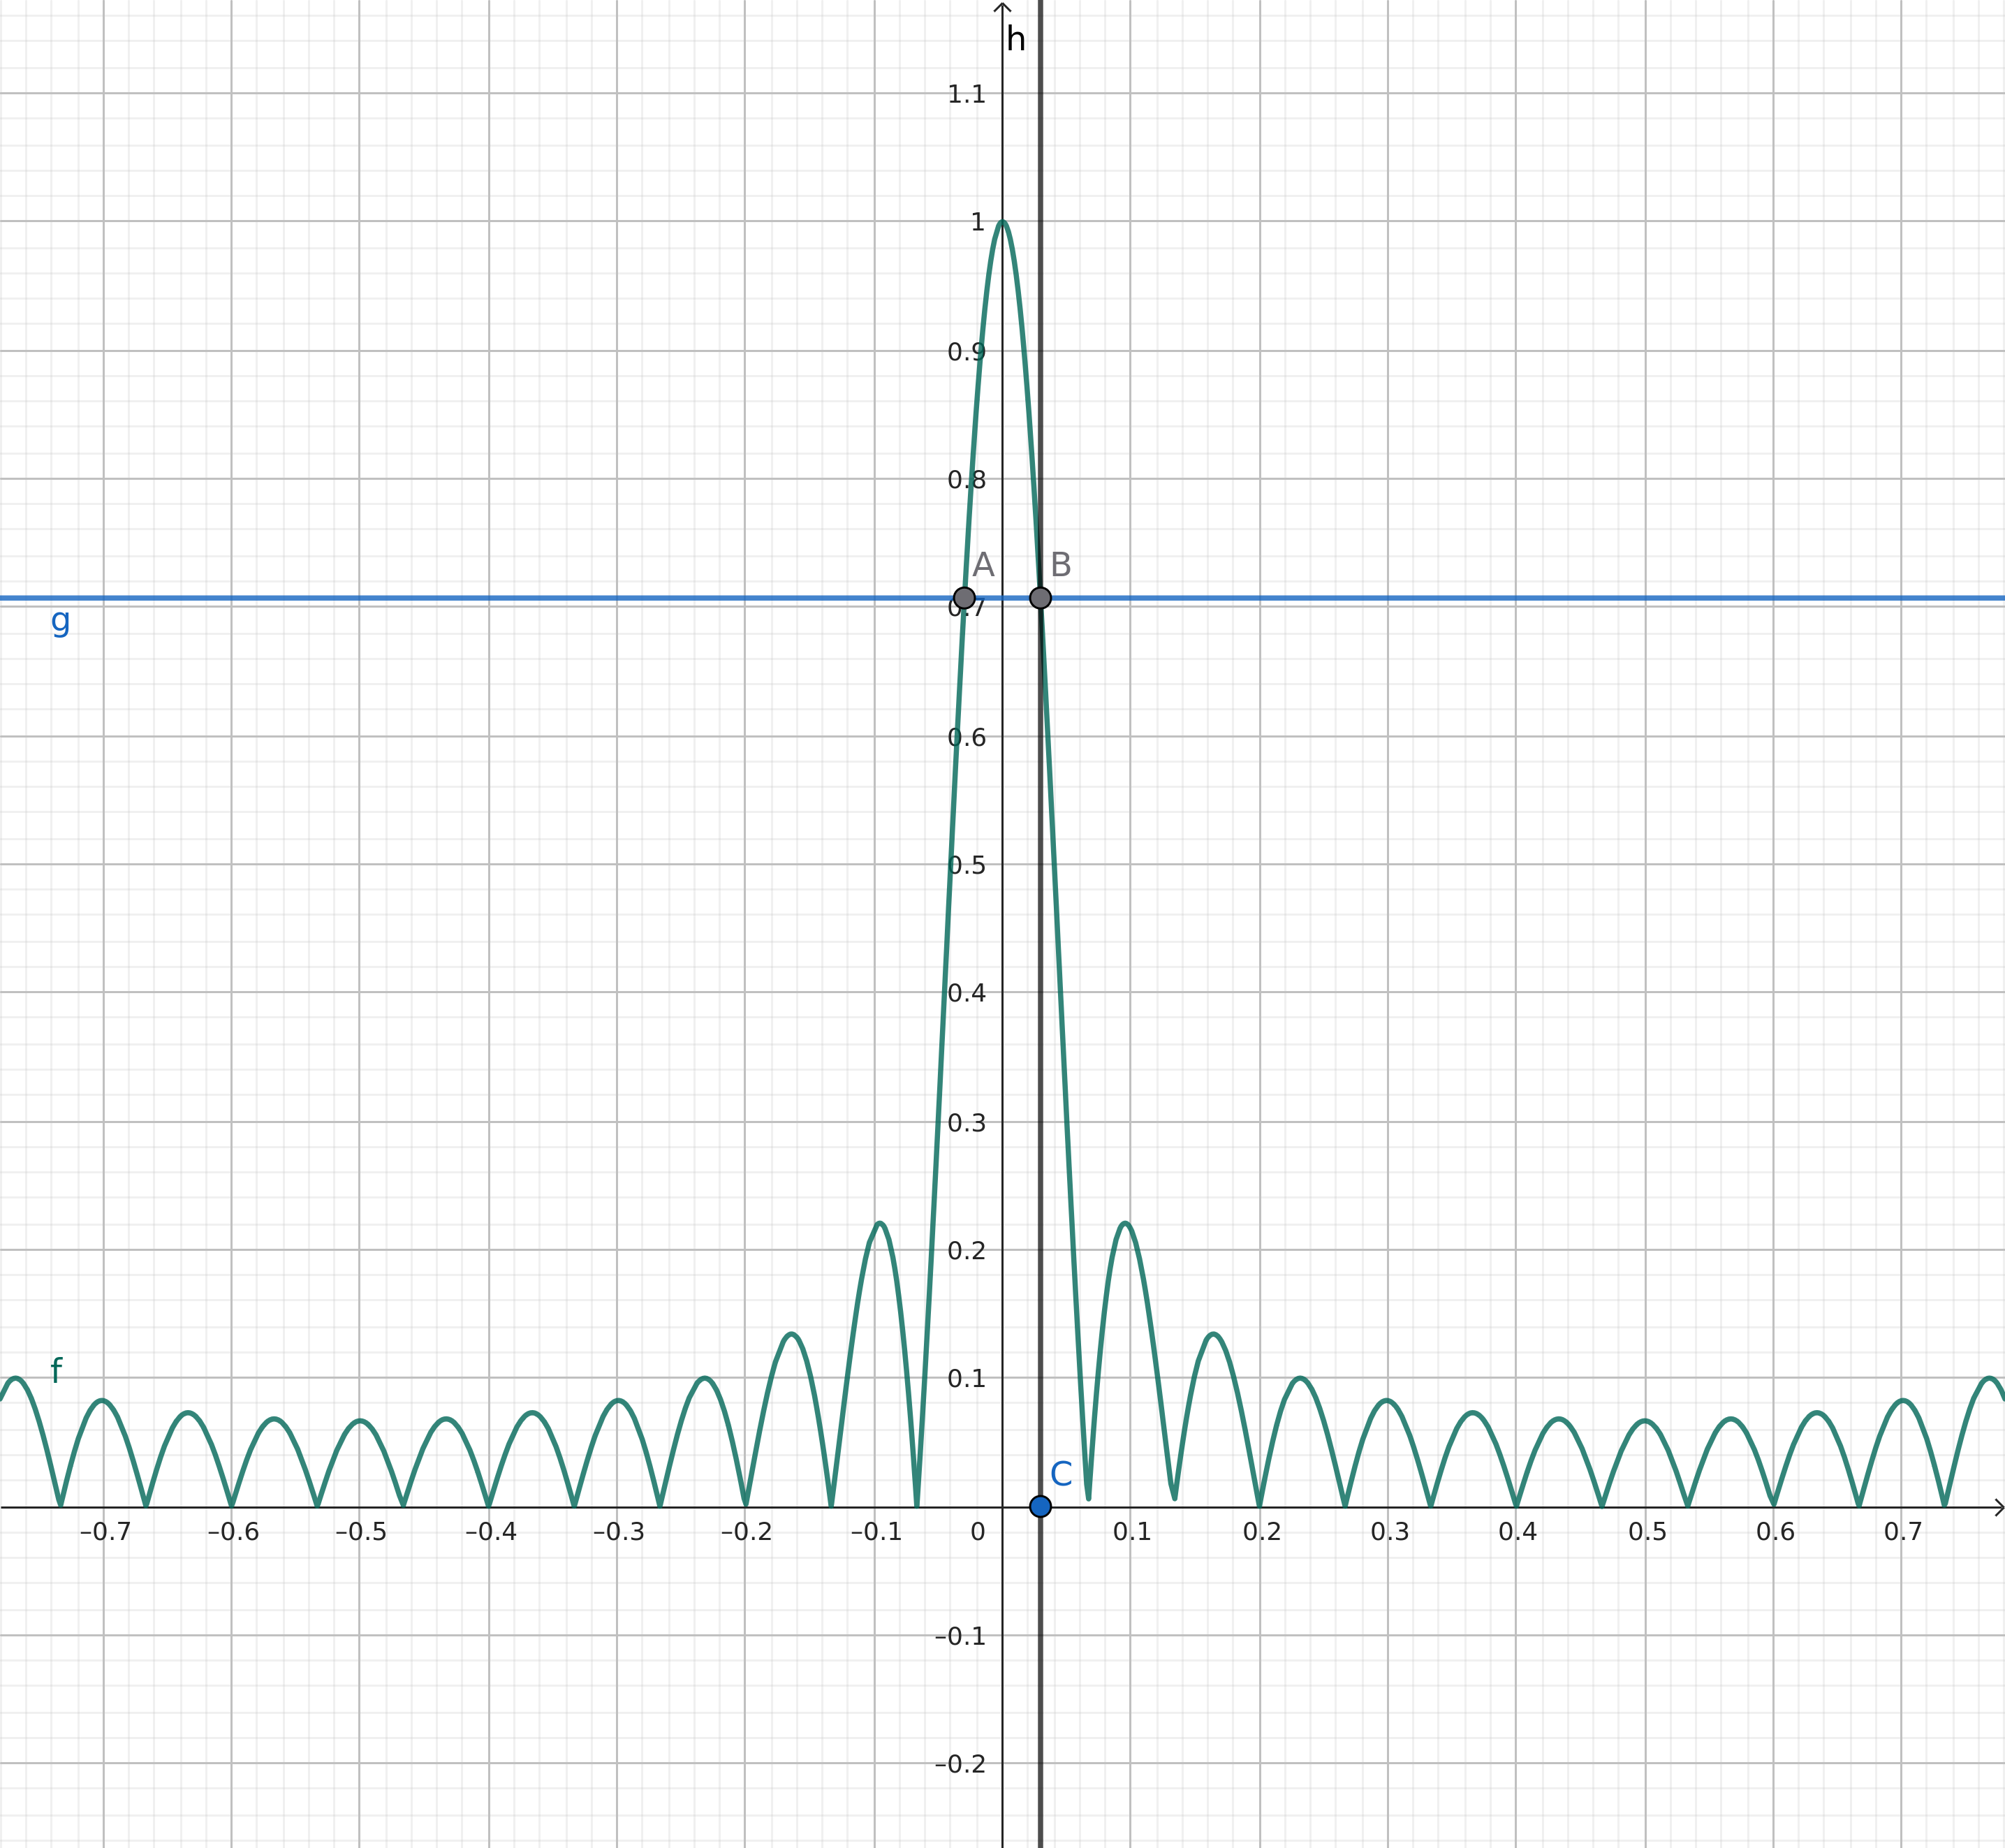Click the peak of curve f at y=1

pos(1003,224)
